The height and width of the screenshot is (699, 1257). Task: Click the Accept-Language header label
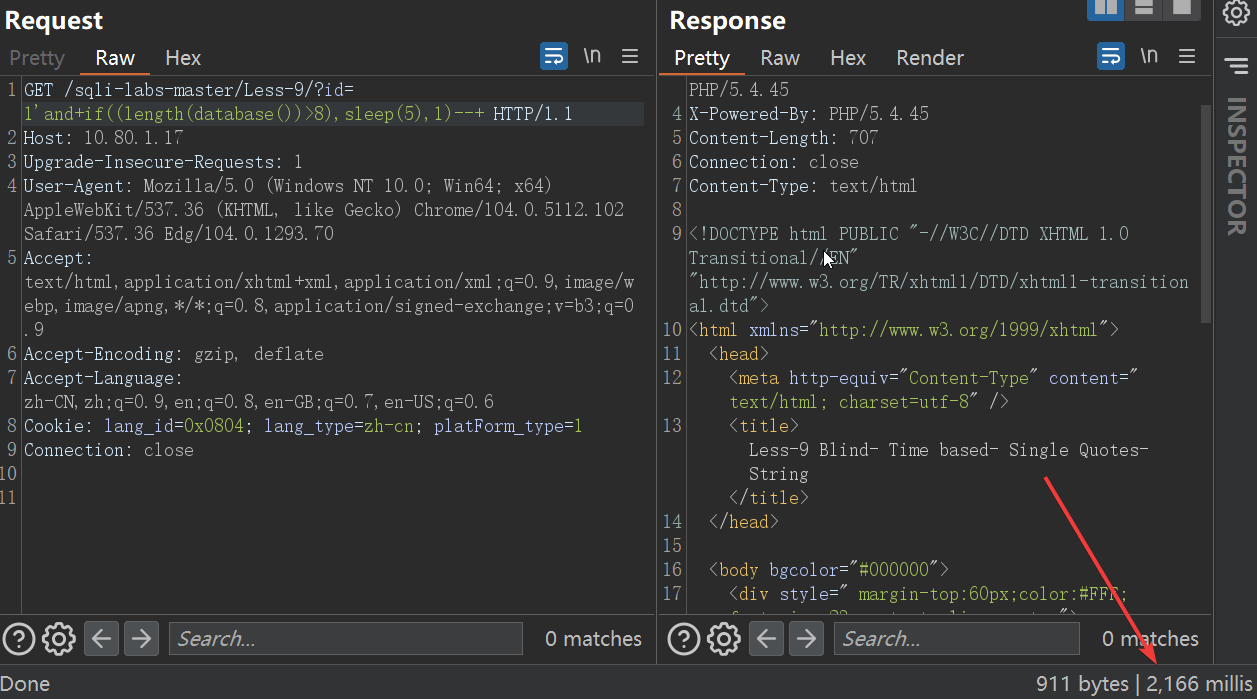tap(104, 378)
